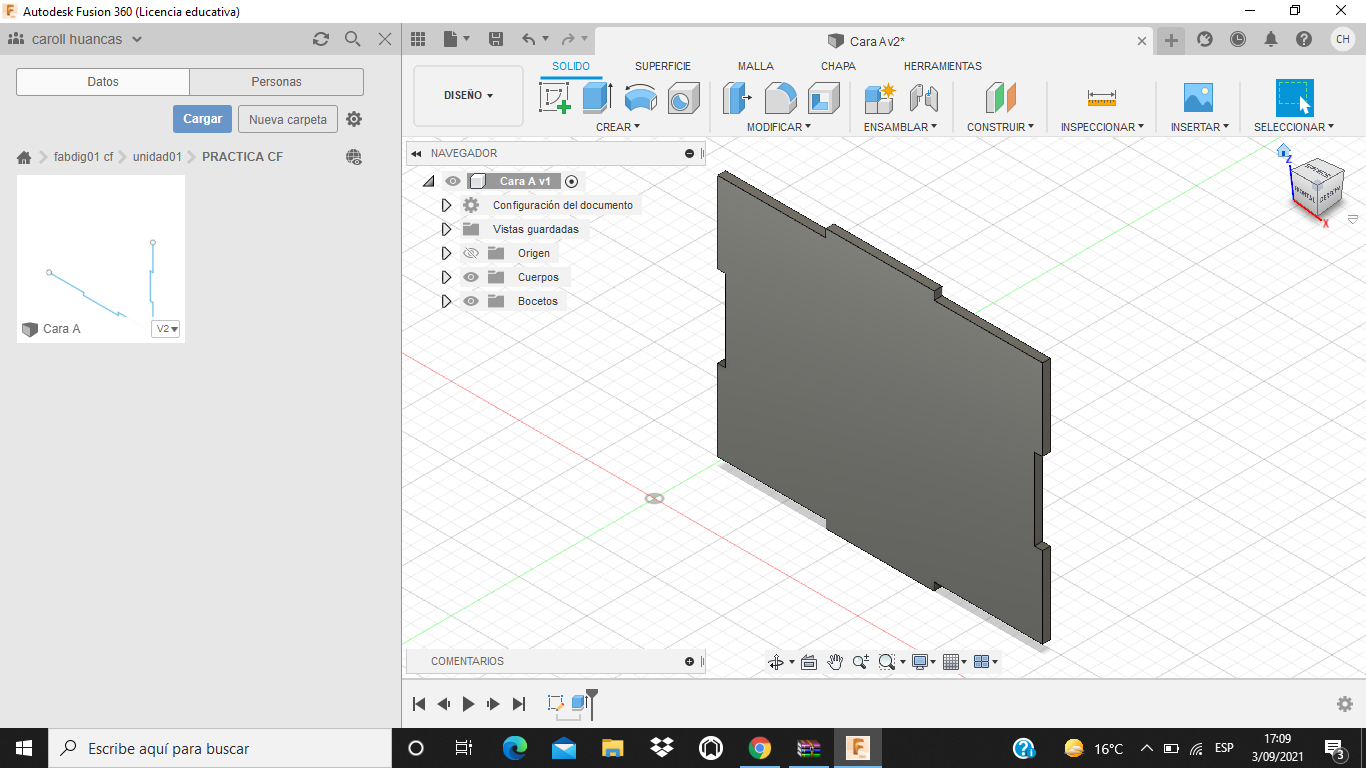Click the Cargar button
Viewport: 1366px width, 768px height.
[202, 119]
